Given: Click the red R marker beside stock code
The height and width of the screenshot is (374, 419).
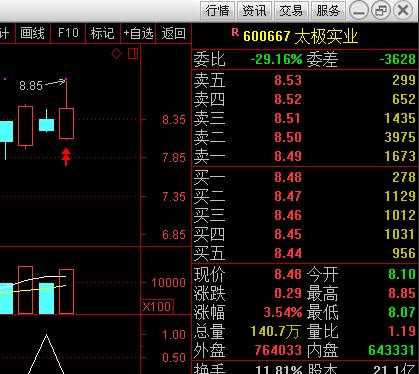Looking at the screenshot, I should pyautogui.click(x=235, y=32).
